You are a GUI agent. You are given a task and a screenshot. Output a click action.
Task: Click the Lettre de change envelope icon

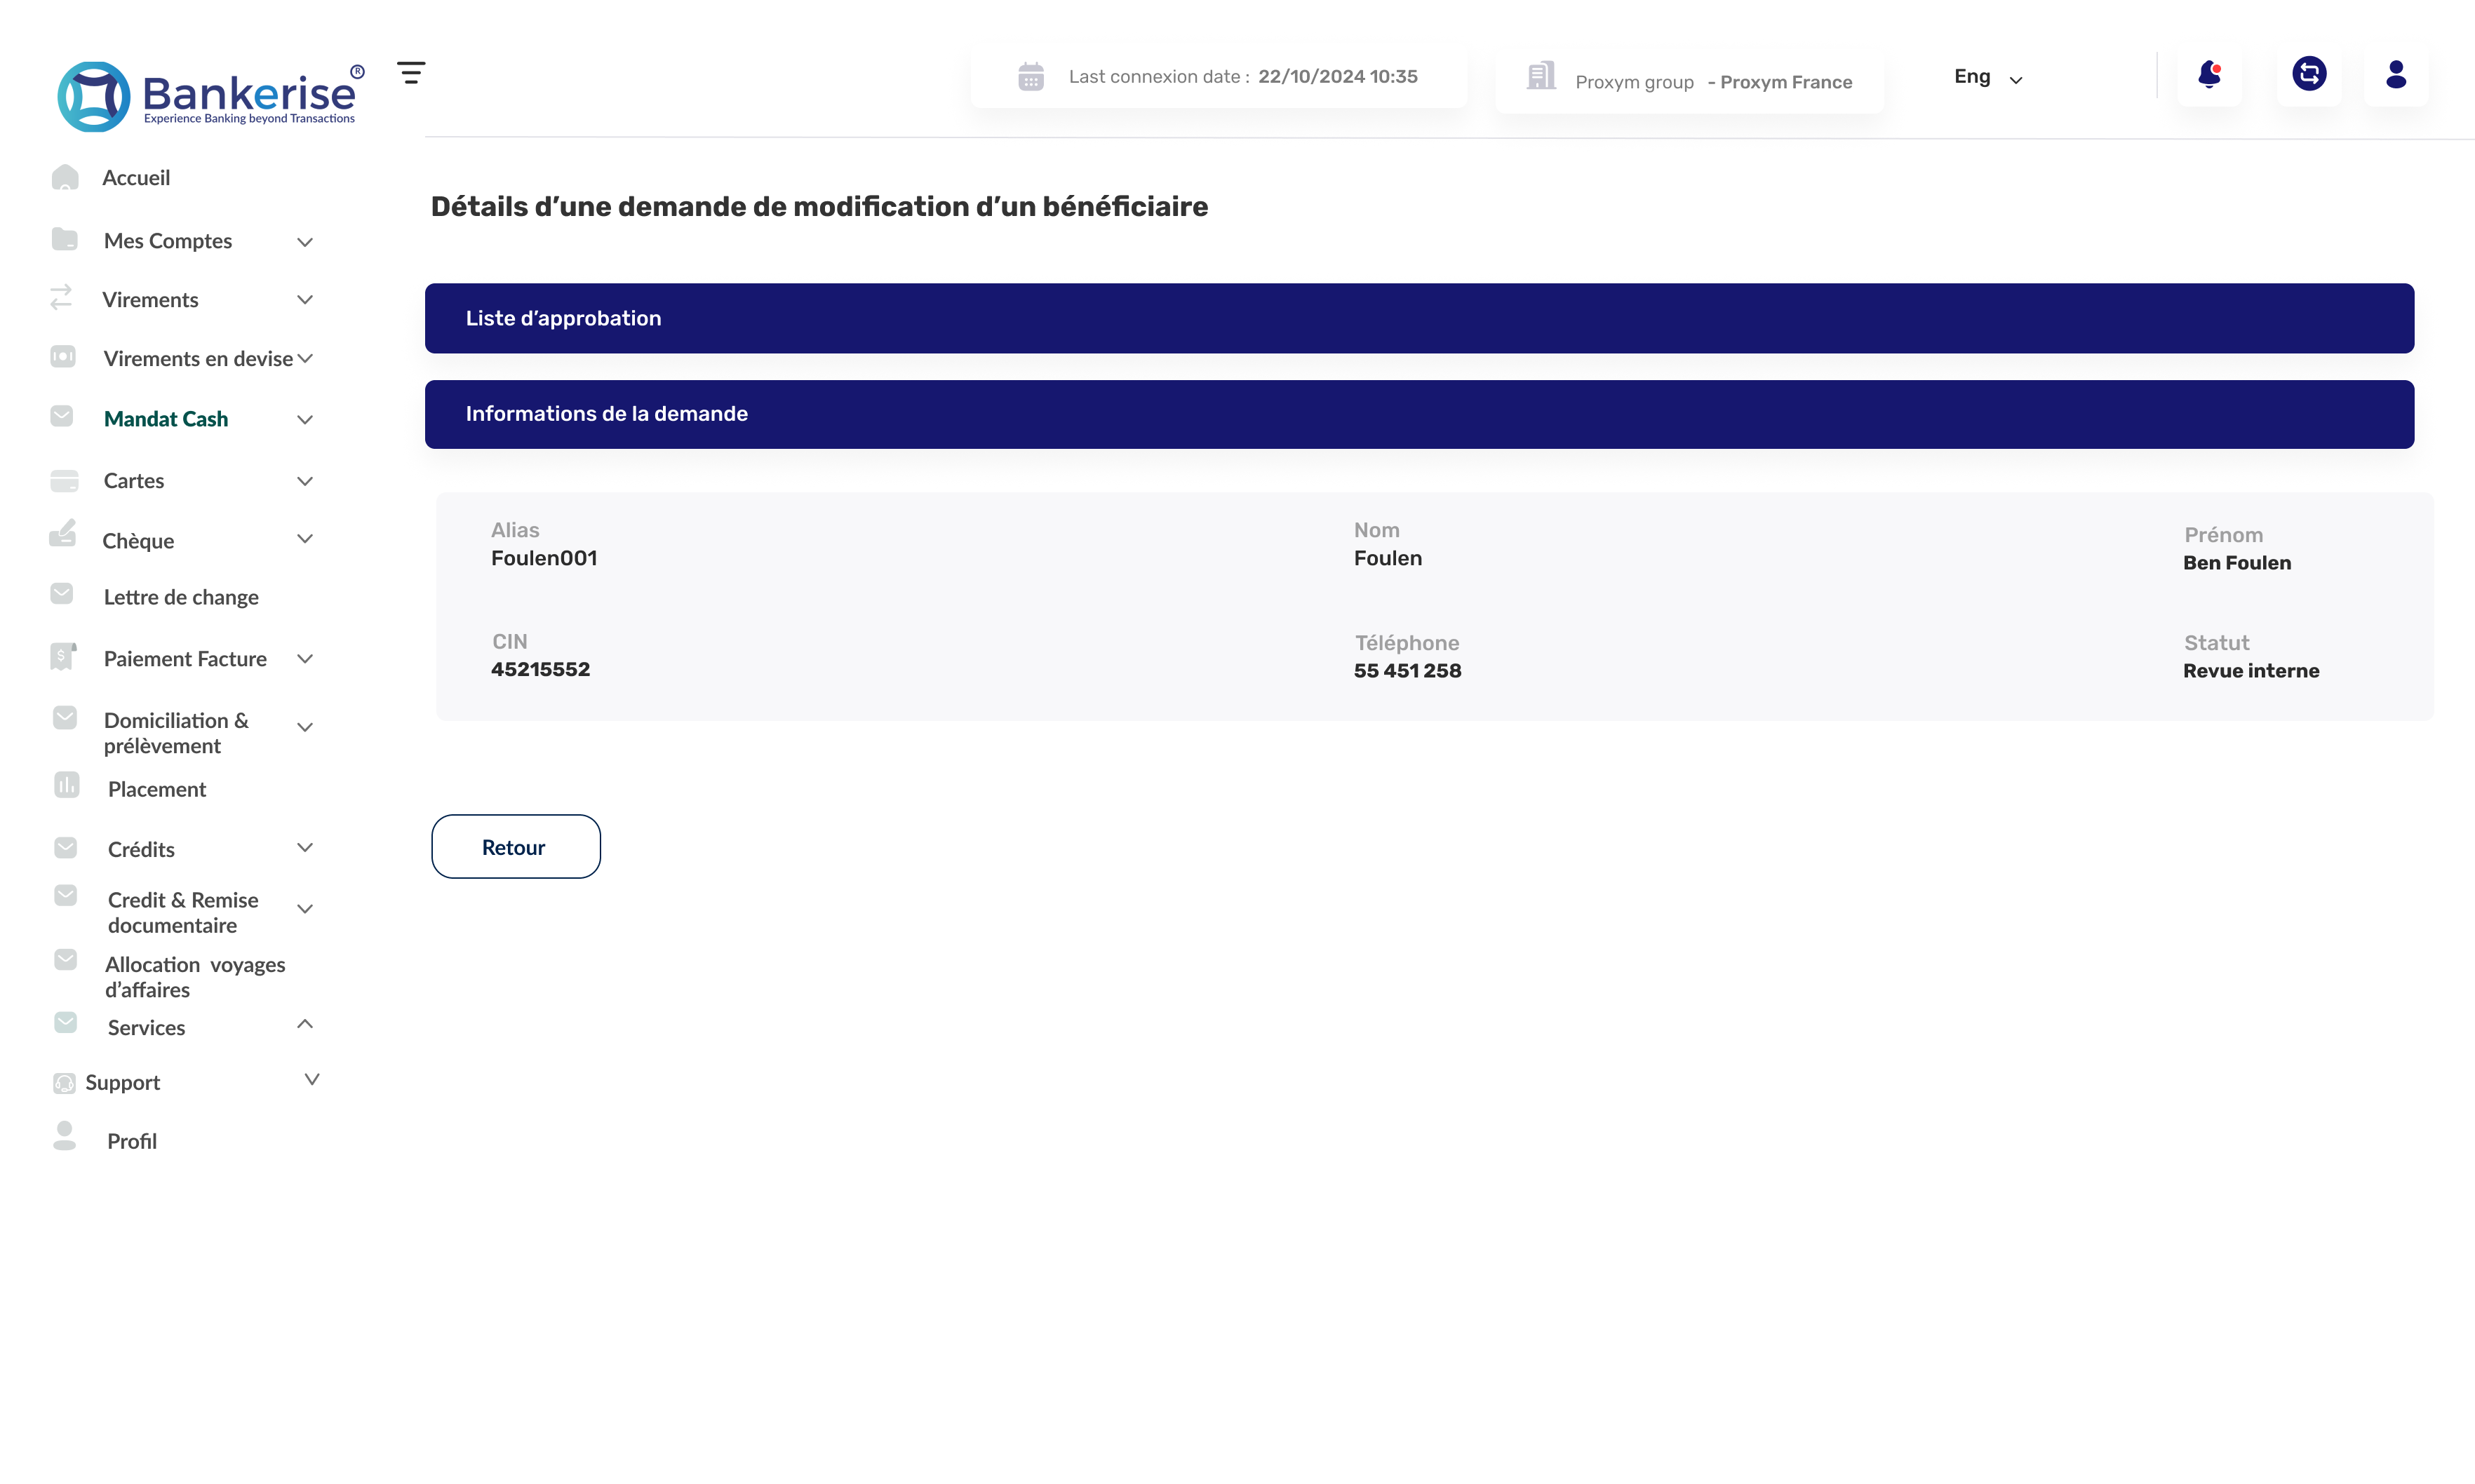[x=62, y=594]
